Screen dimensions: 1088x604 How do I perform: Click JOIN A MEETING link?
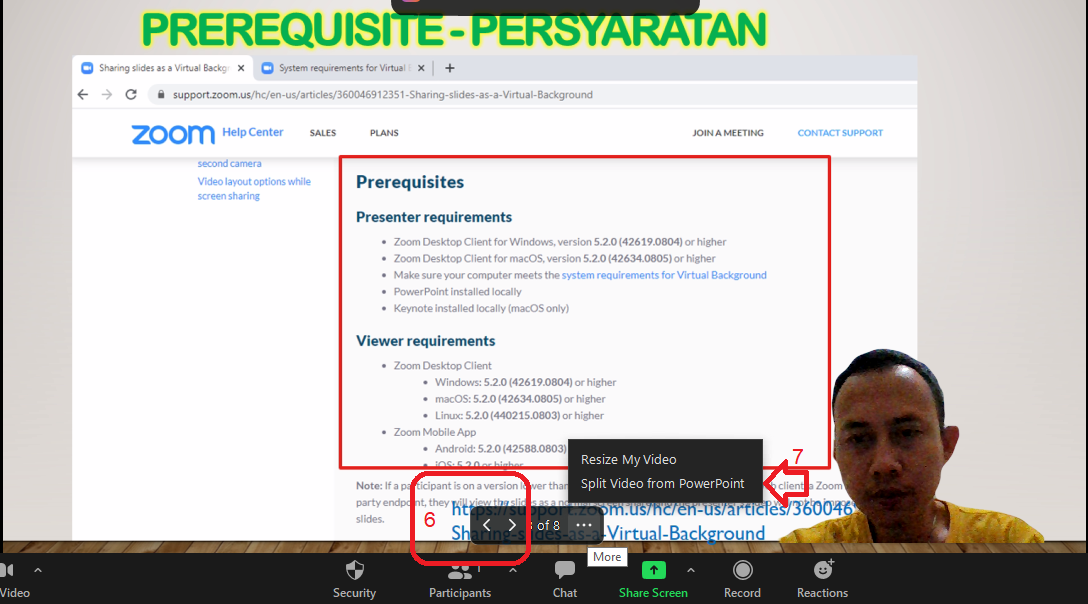pyautogui.click(x=728, y=133)
